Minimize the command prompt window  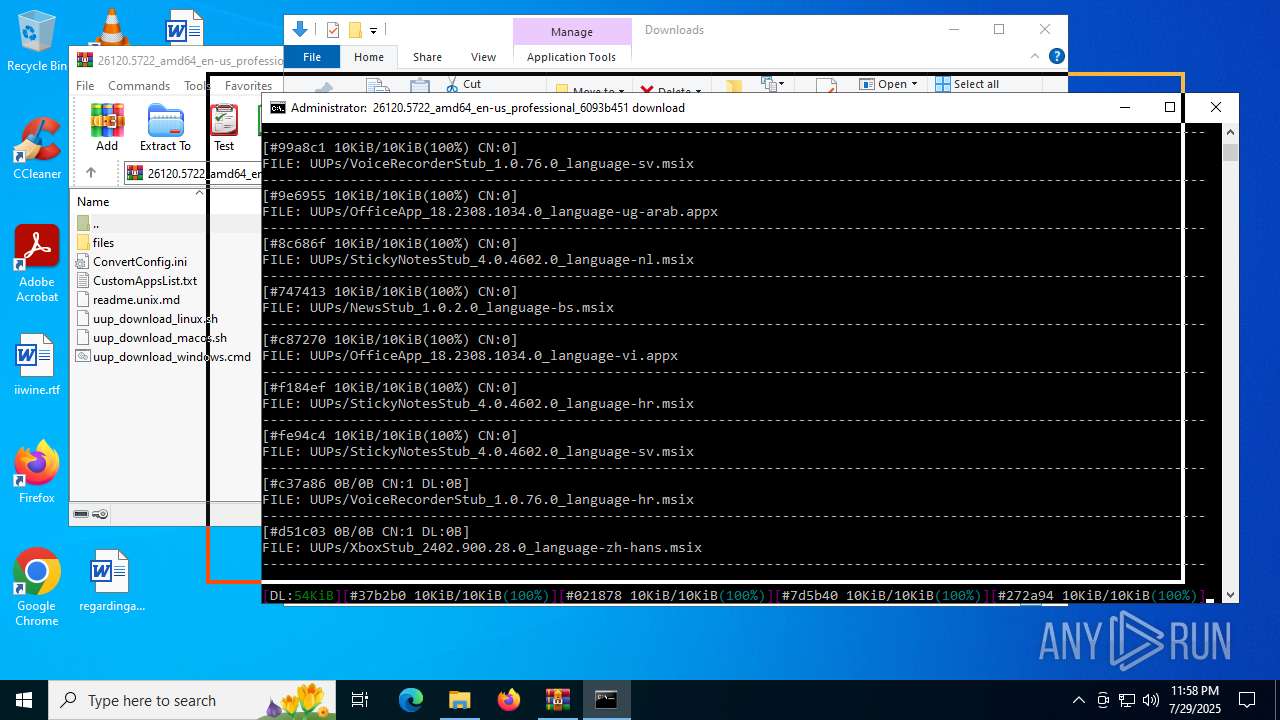pyautogui.click(x=1125, y=107)
